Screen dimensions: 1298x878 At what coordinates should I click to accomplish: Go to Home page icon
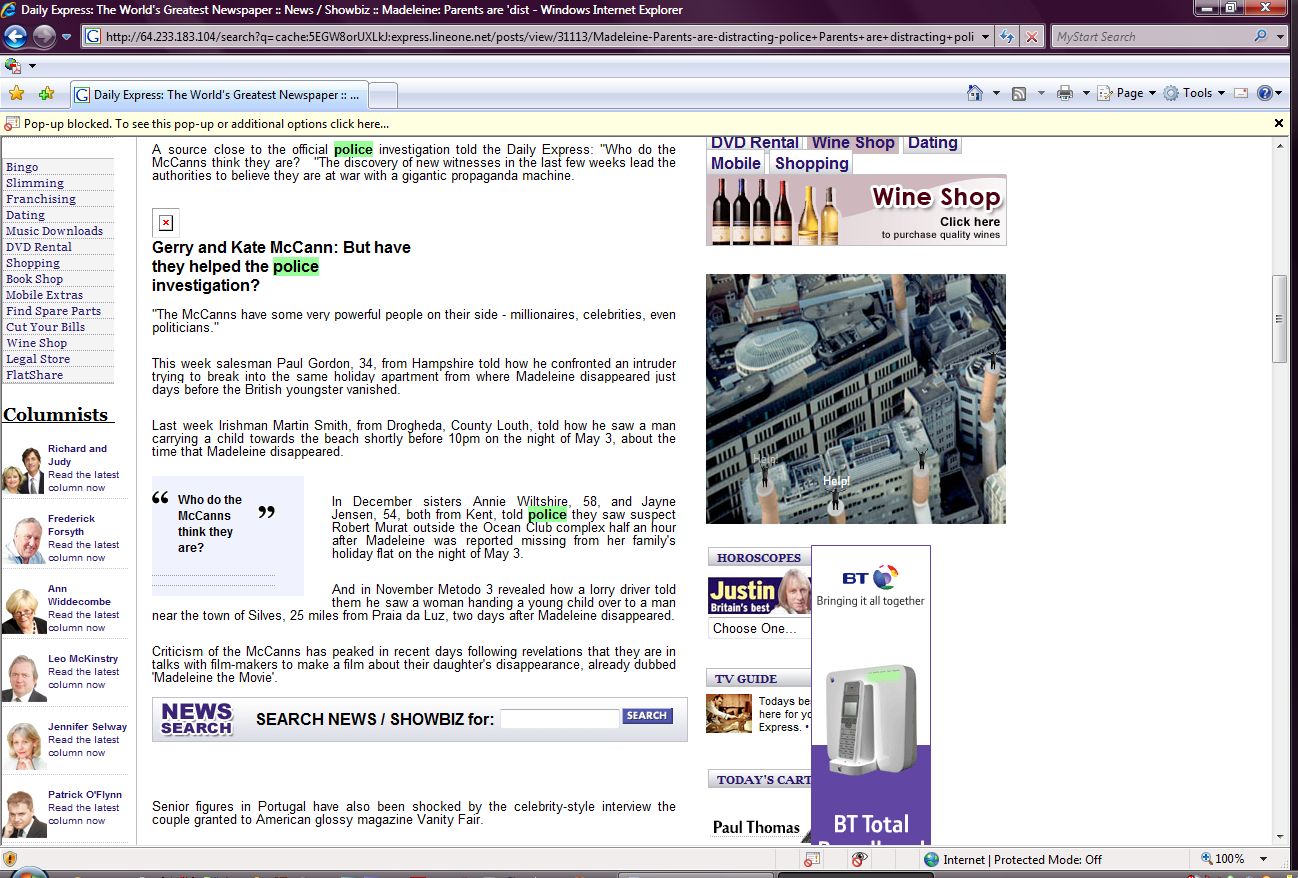point(975,93)
